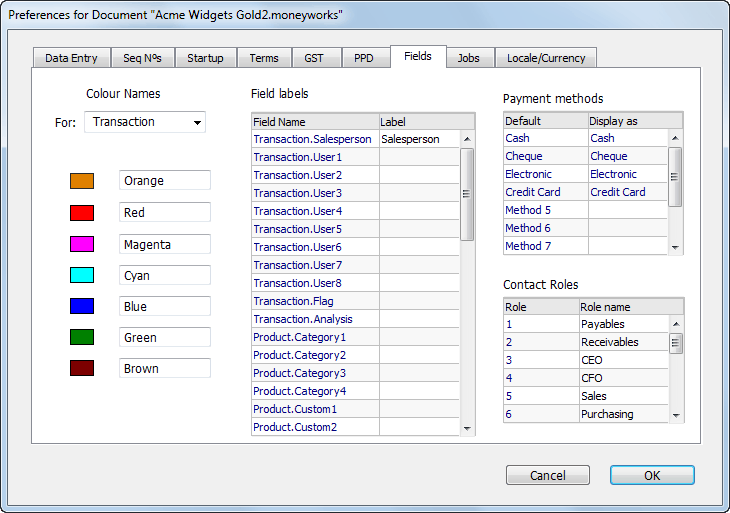The image size is (730, 513).
Task: Click the Field labels scroll down arrow
Action: click(467, 428)
